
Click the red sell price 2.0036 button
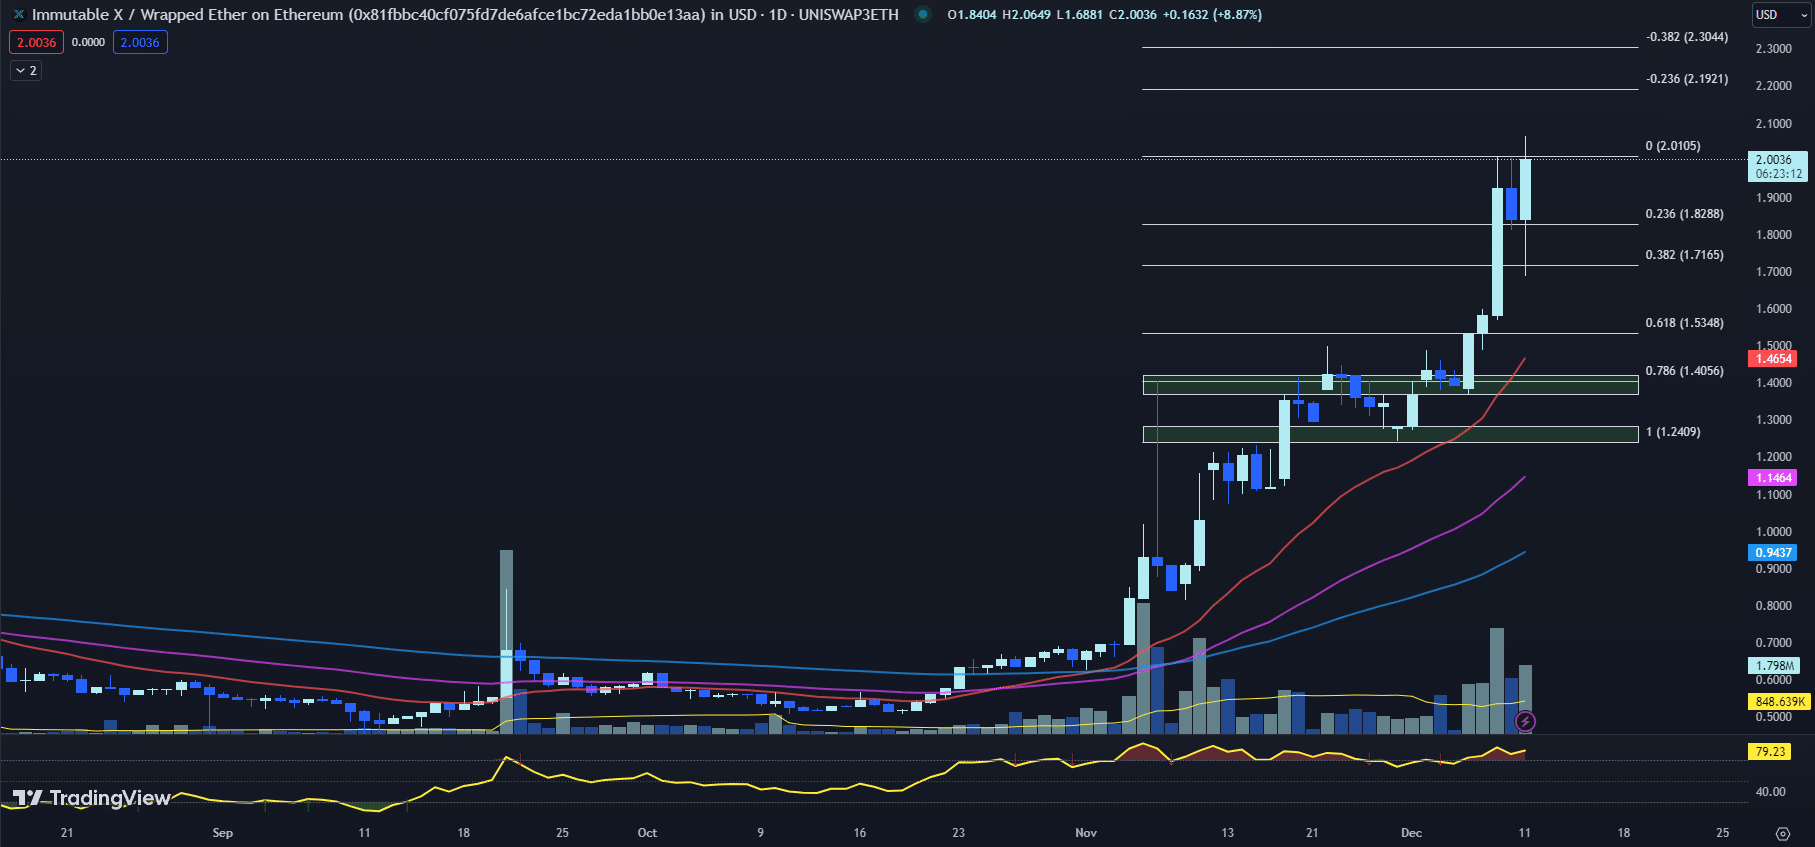pos(36,43)
